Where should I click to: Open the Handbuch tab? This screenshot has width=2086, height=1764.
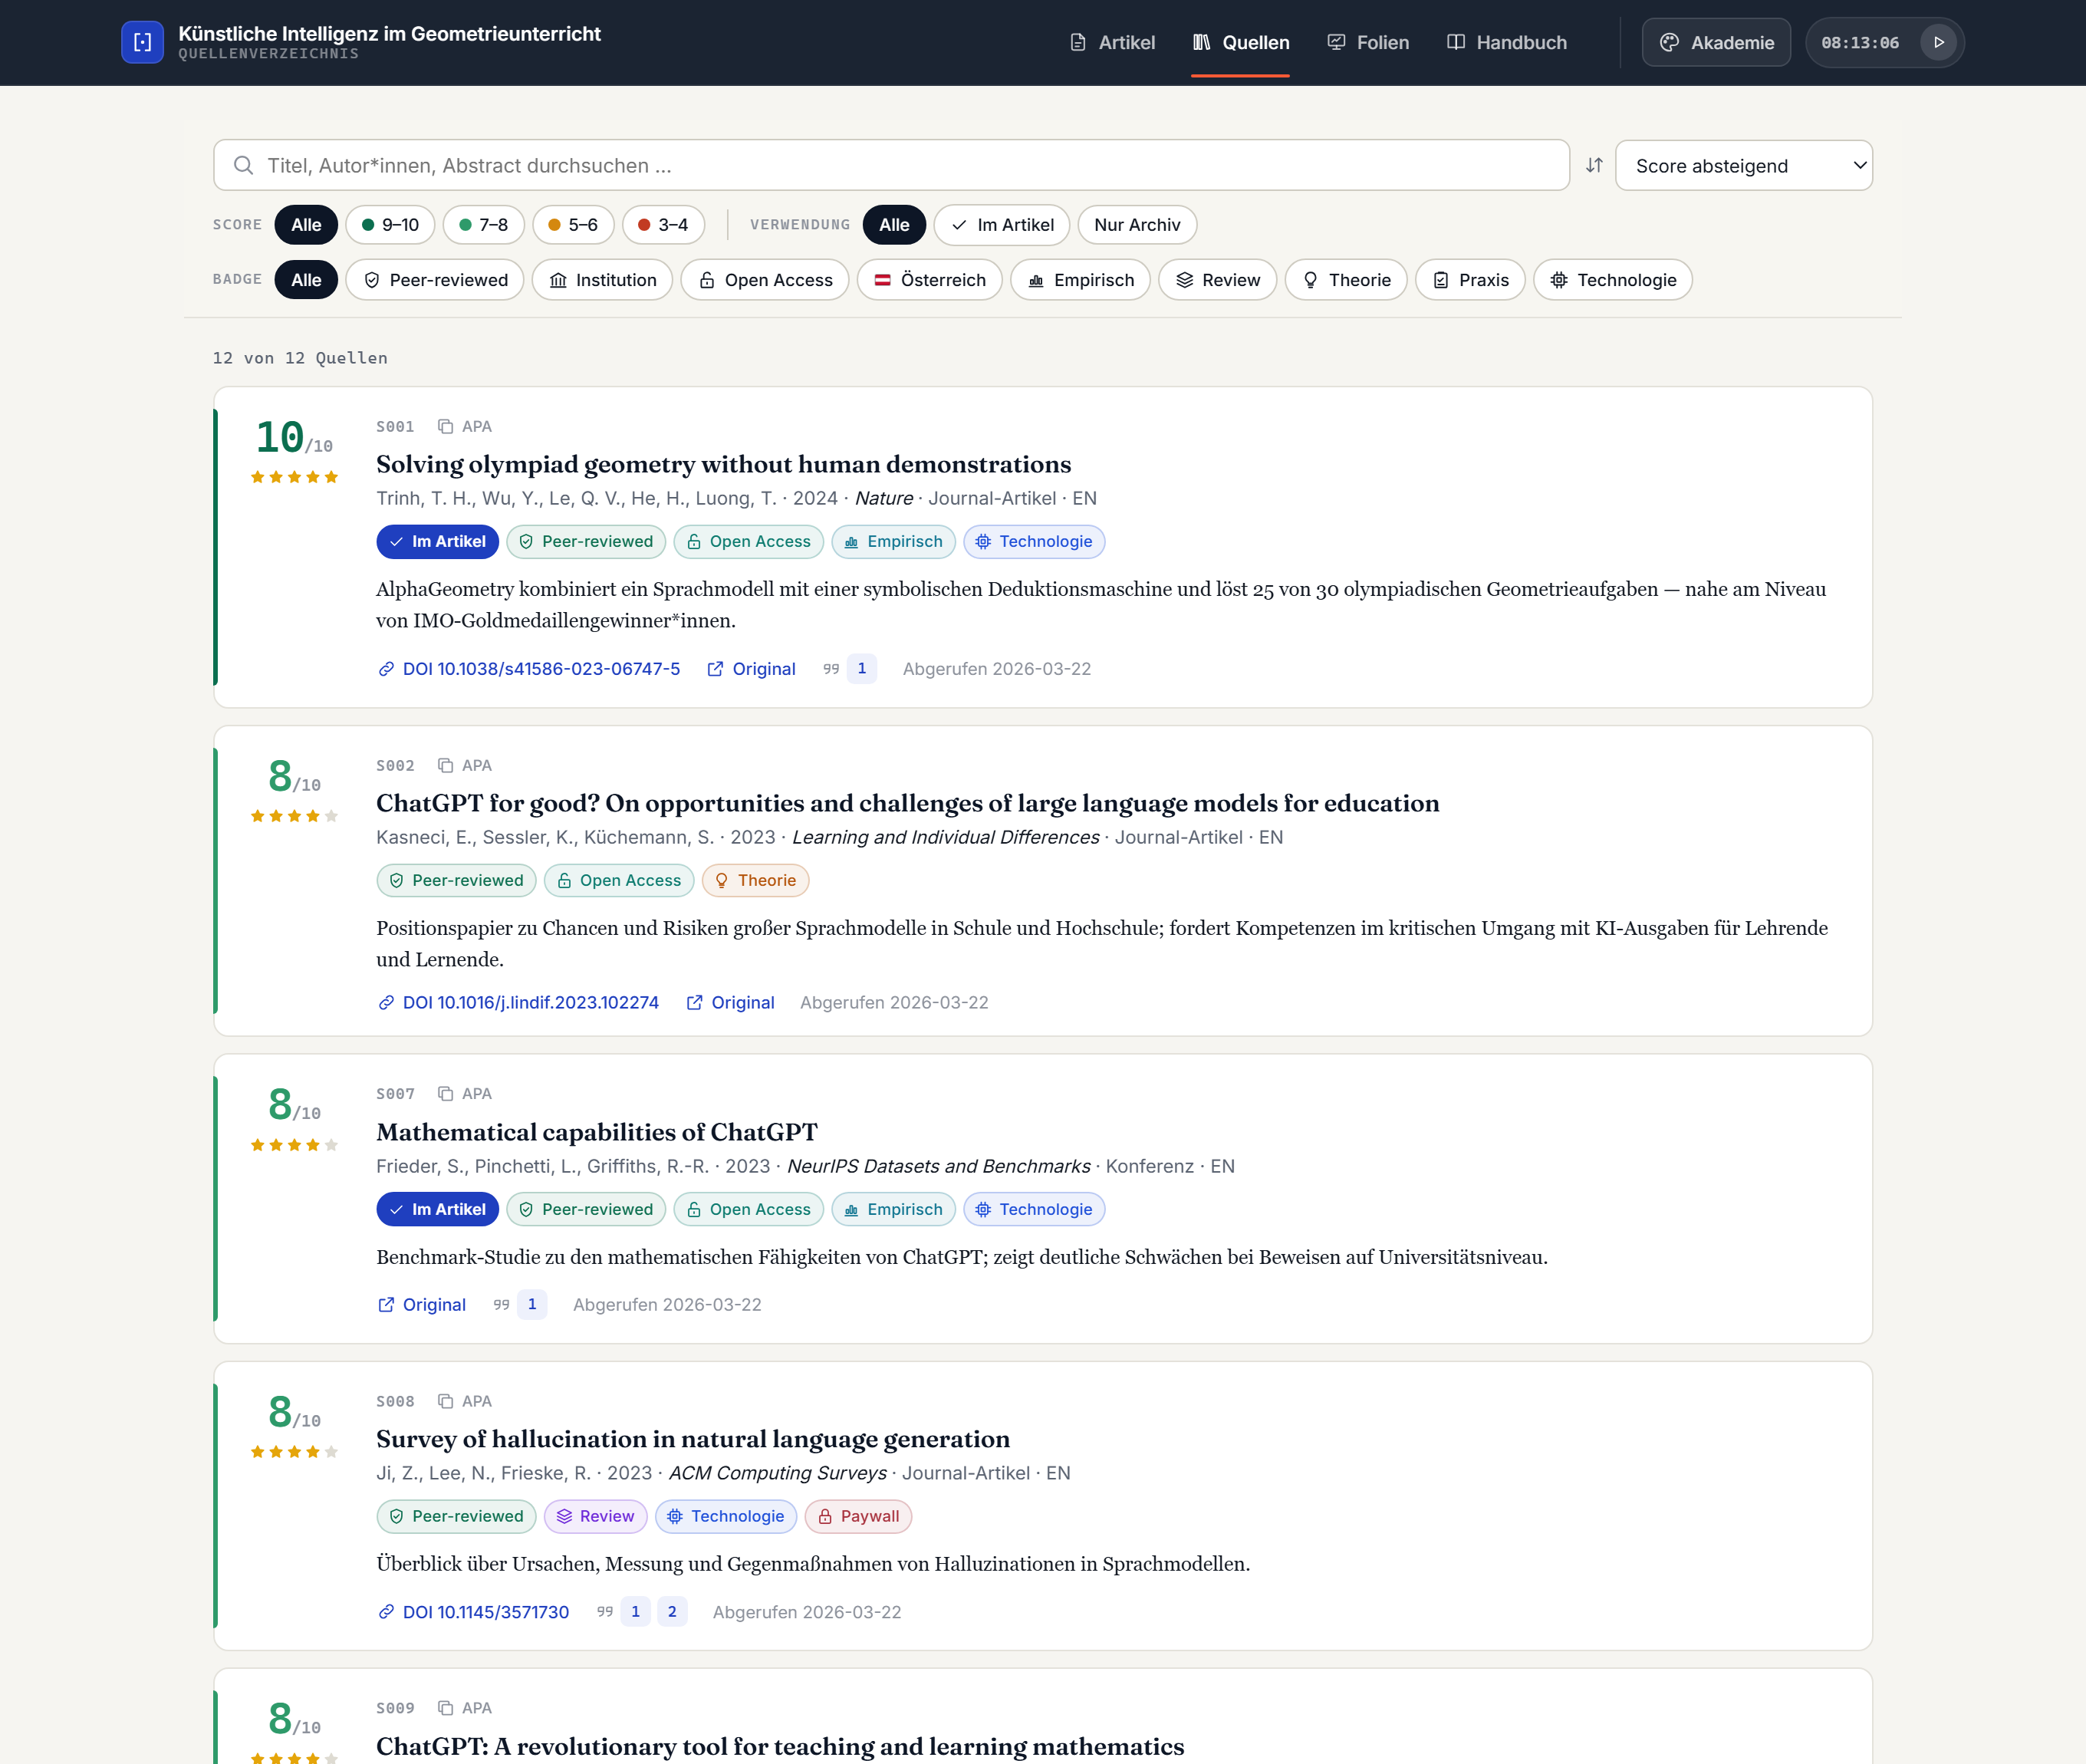pyautogui.click(x=1507, y=42)
